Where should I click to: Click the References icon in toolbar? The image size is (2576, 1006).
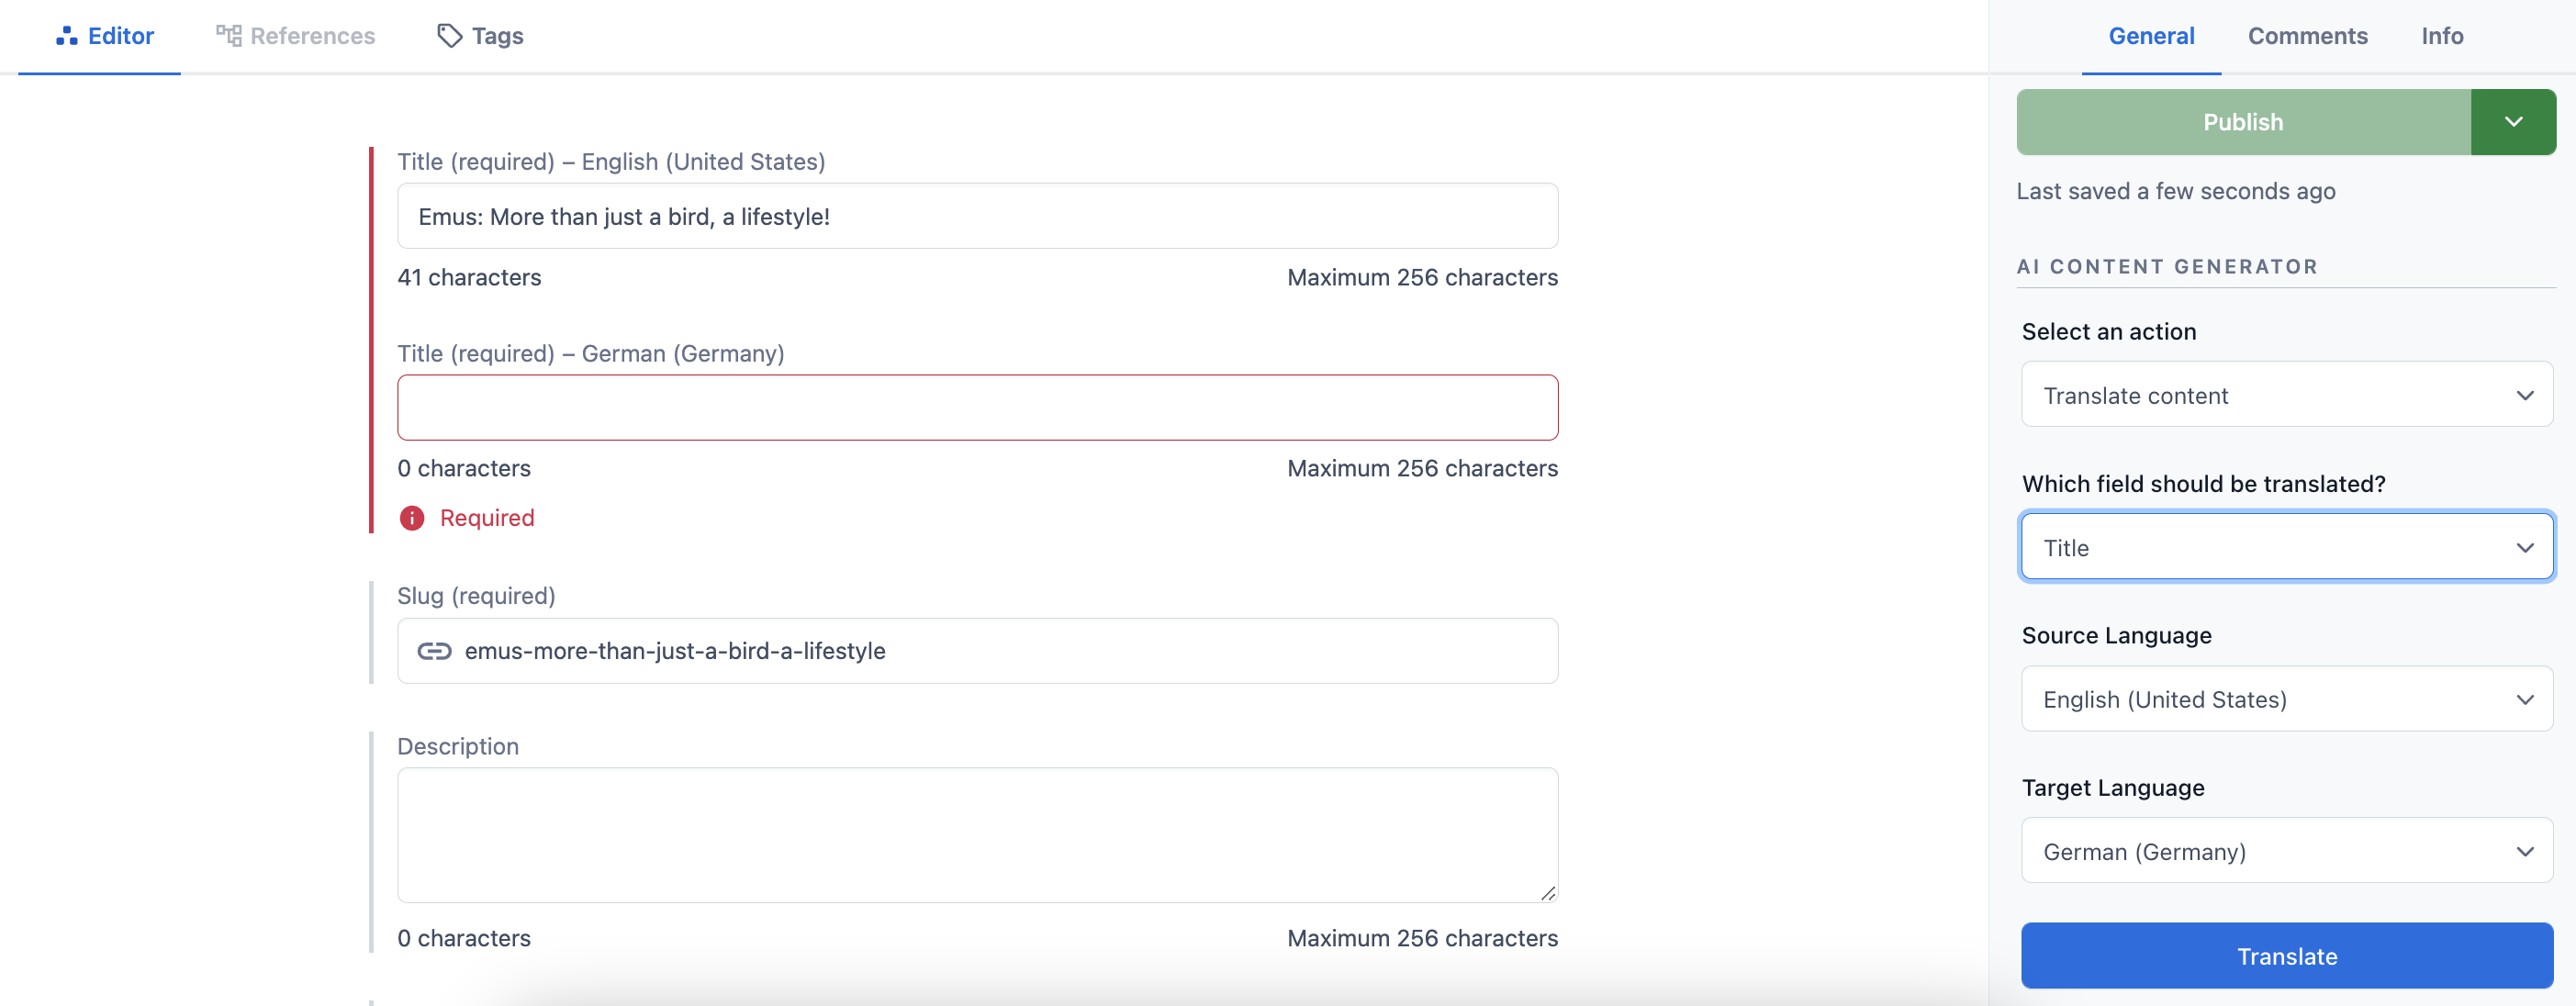pos(294,33)
